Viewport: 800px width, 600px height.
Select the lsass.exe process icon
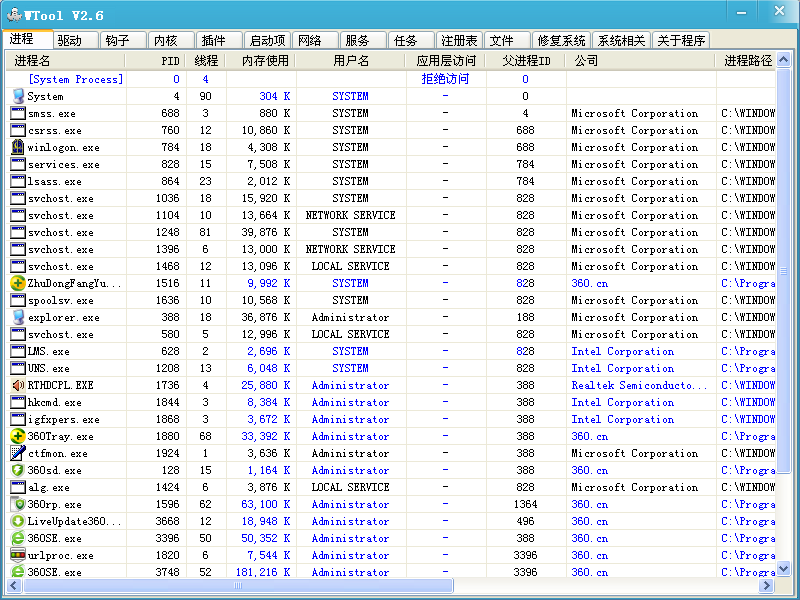(18, 181)
